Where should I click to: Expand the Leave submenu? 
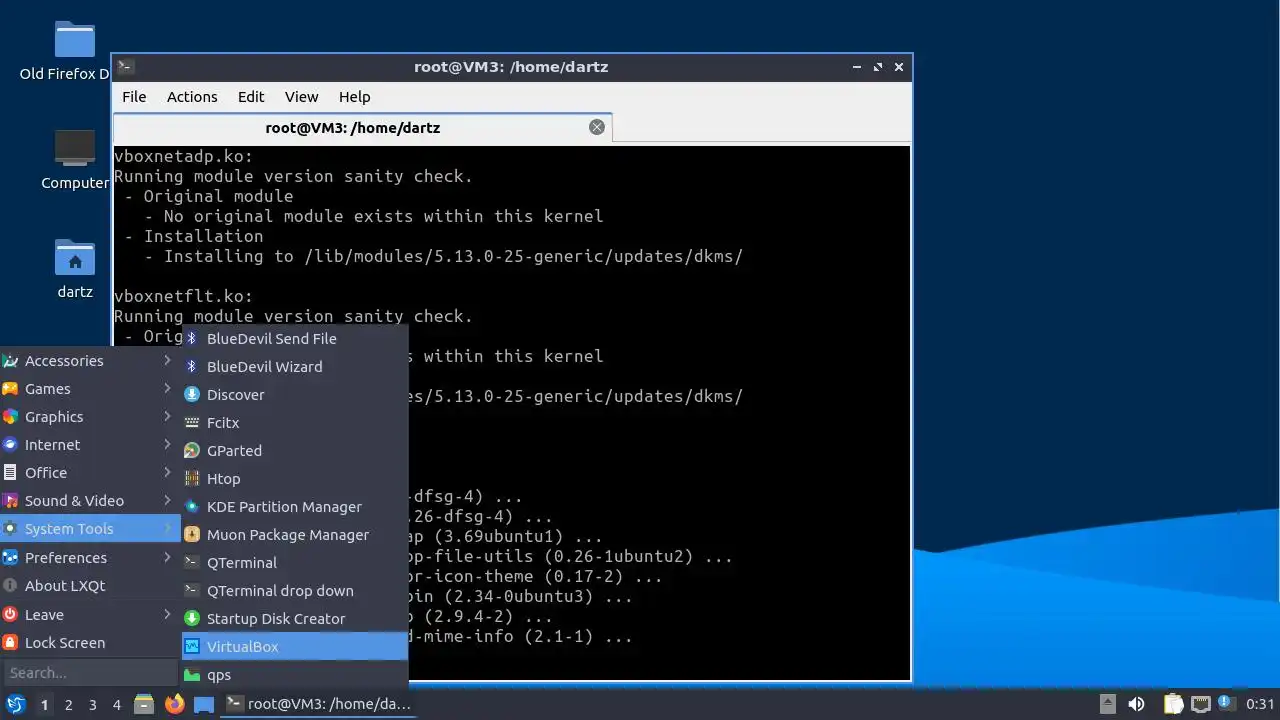90,615
